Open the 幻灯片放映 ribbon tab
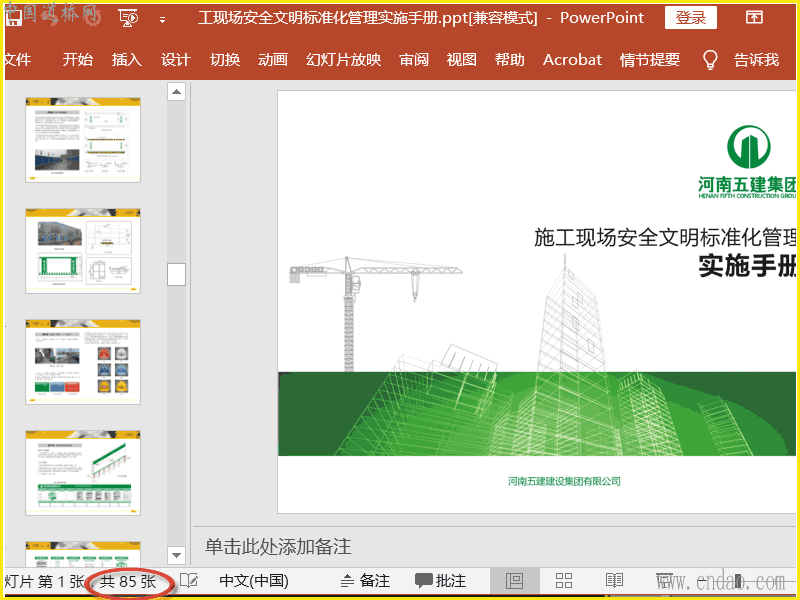Screen dimensions: 800x600 tap(343, 60)
